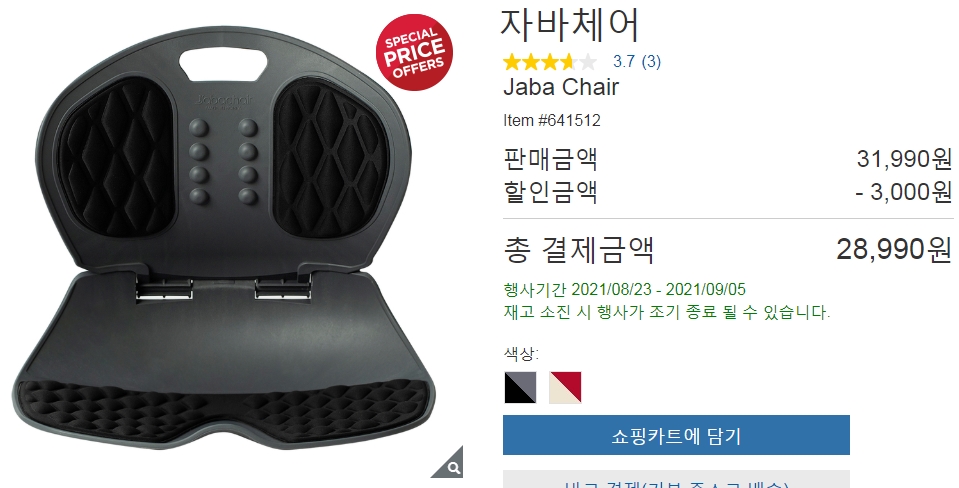Click the Item #641512 text
This screenshot has width=959, height=488.
(552, 120)
